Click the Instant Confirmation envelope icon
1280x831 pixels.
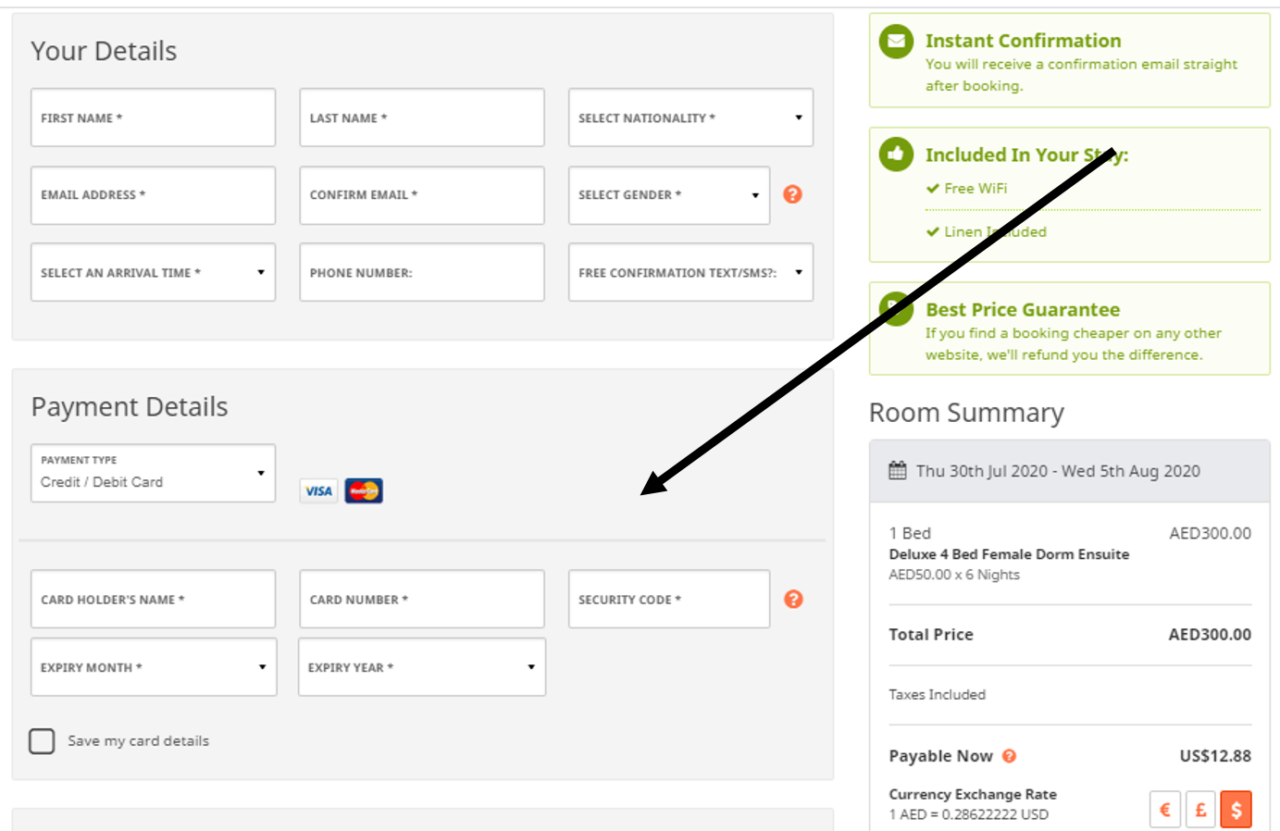point(894,41)
